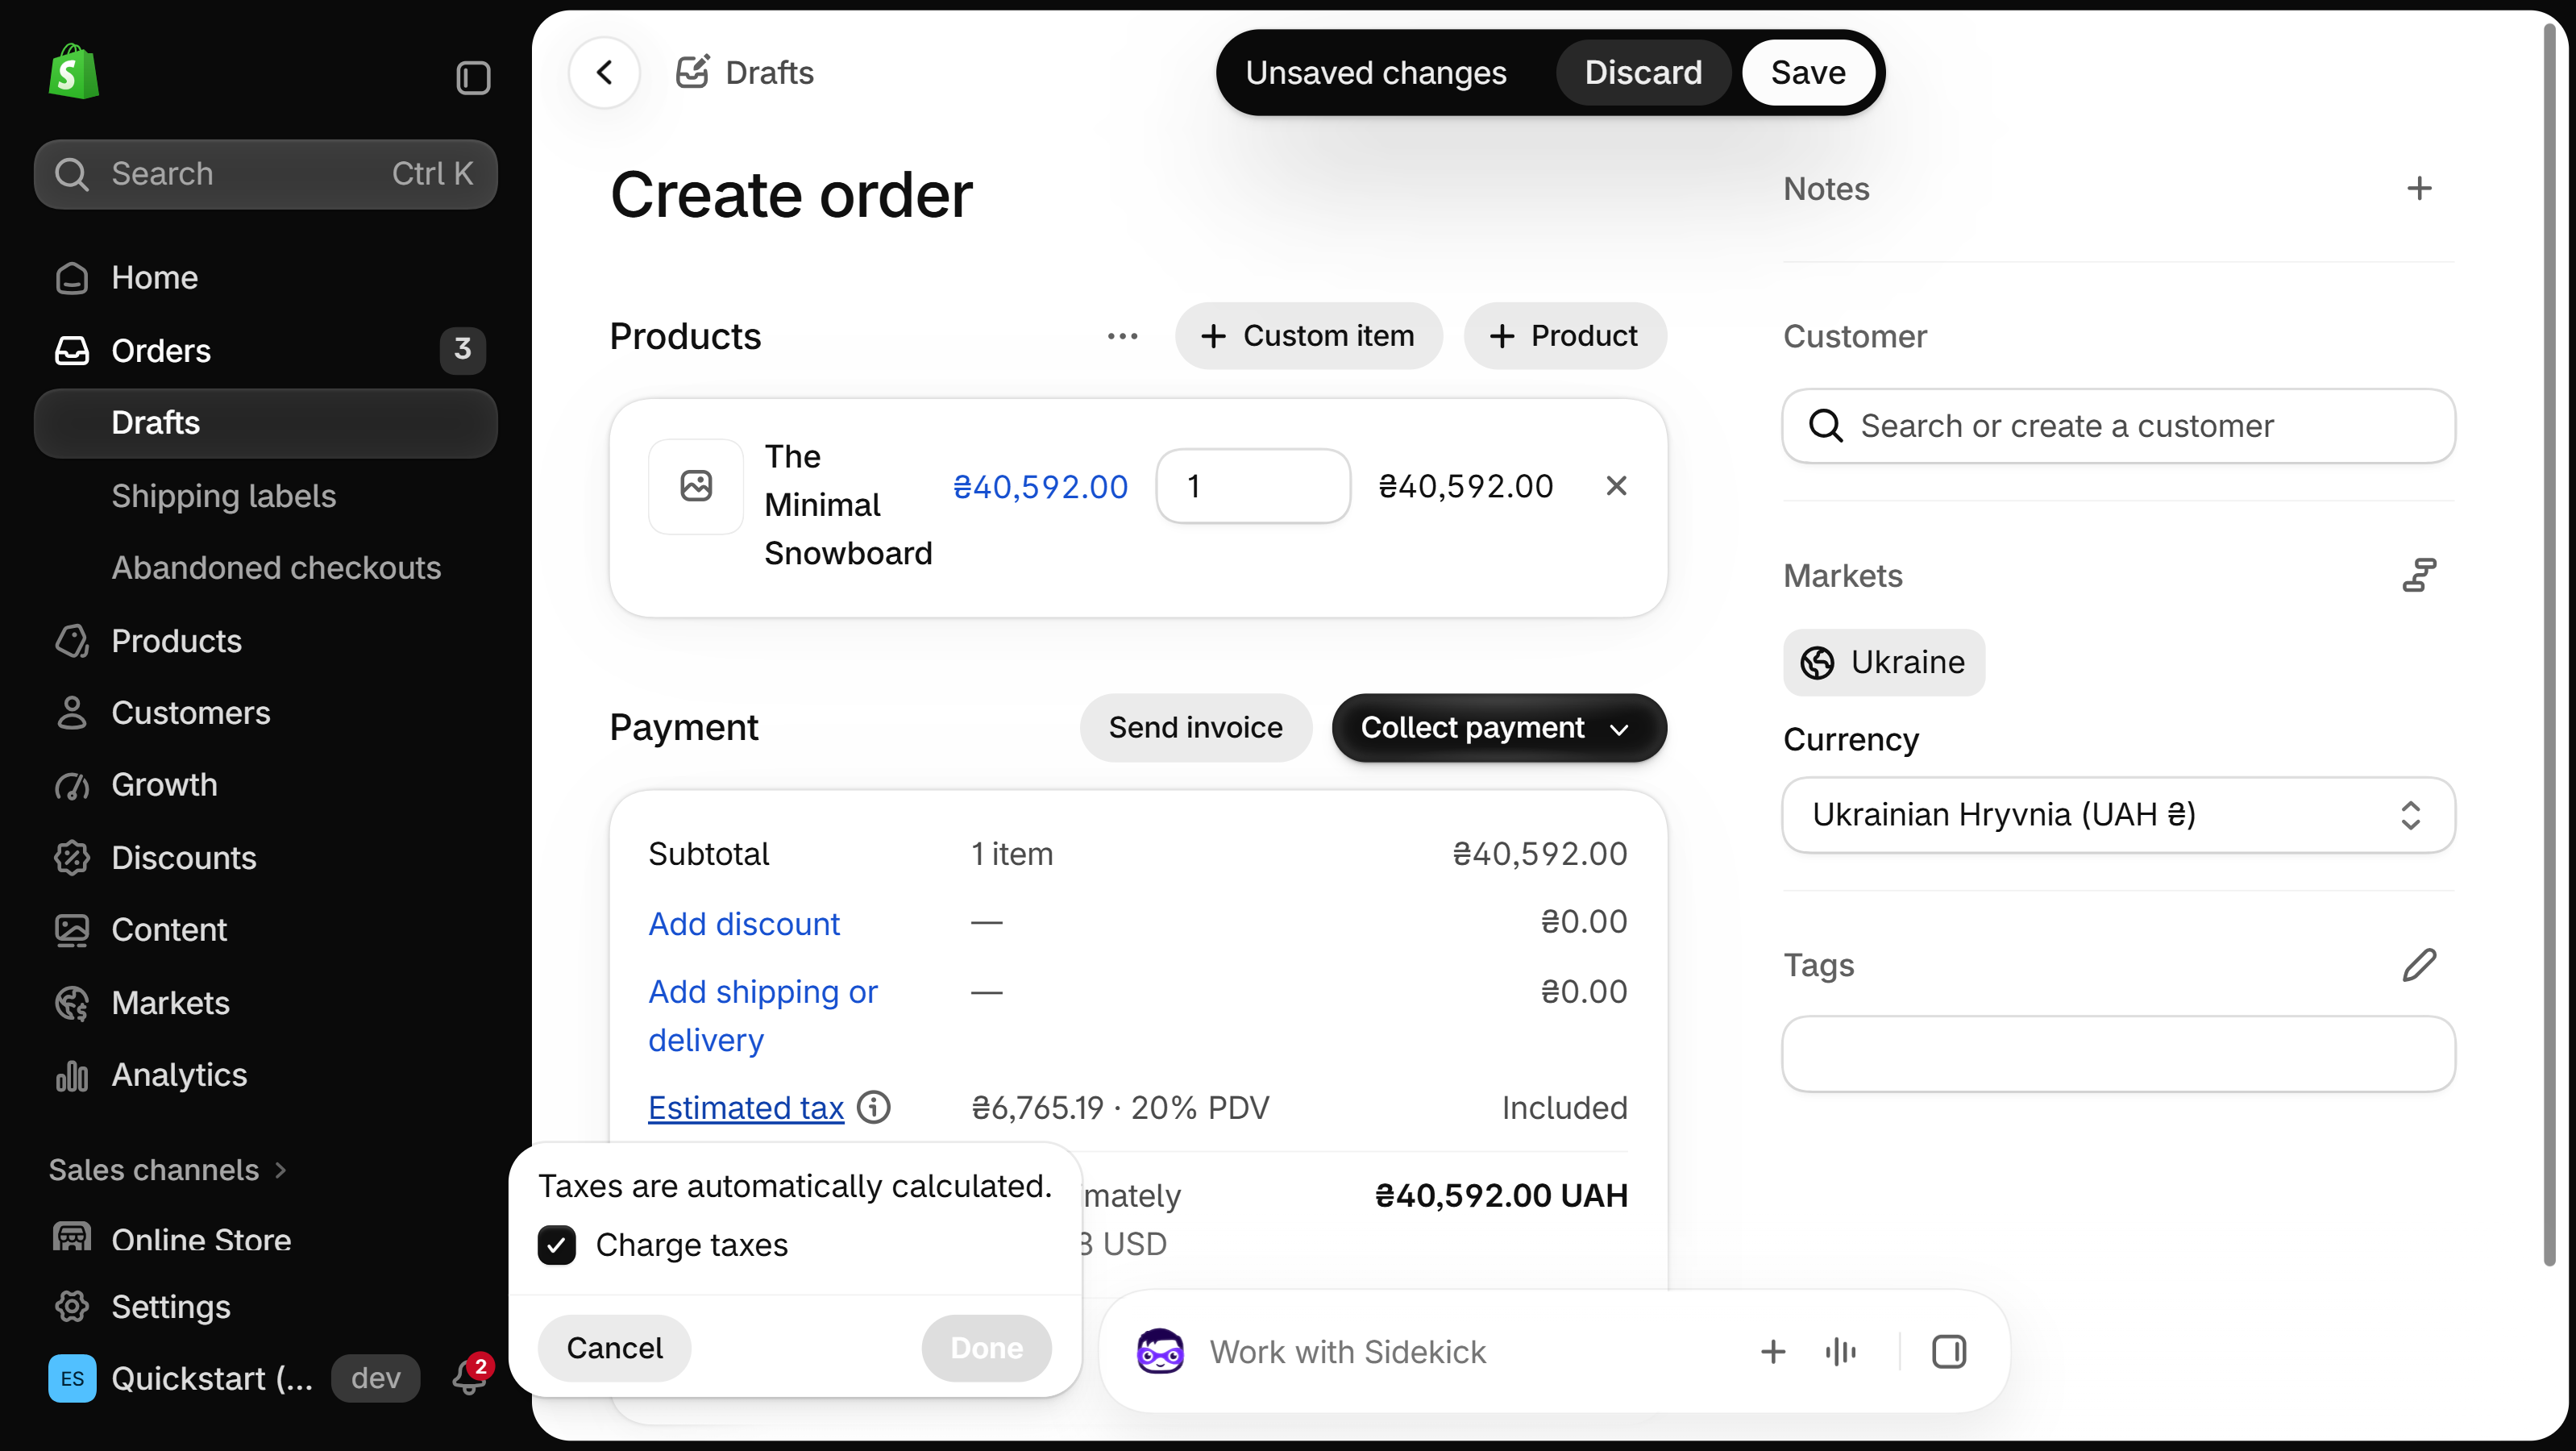2576x1451 pixels.
Task: Click the Search or create a customer field
Action: [2118, 426]
